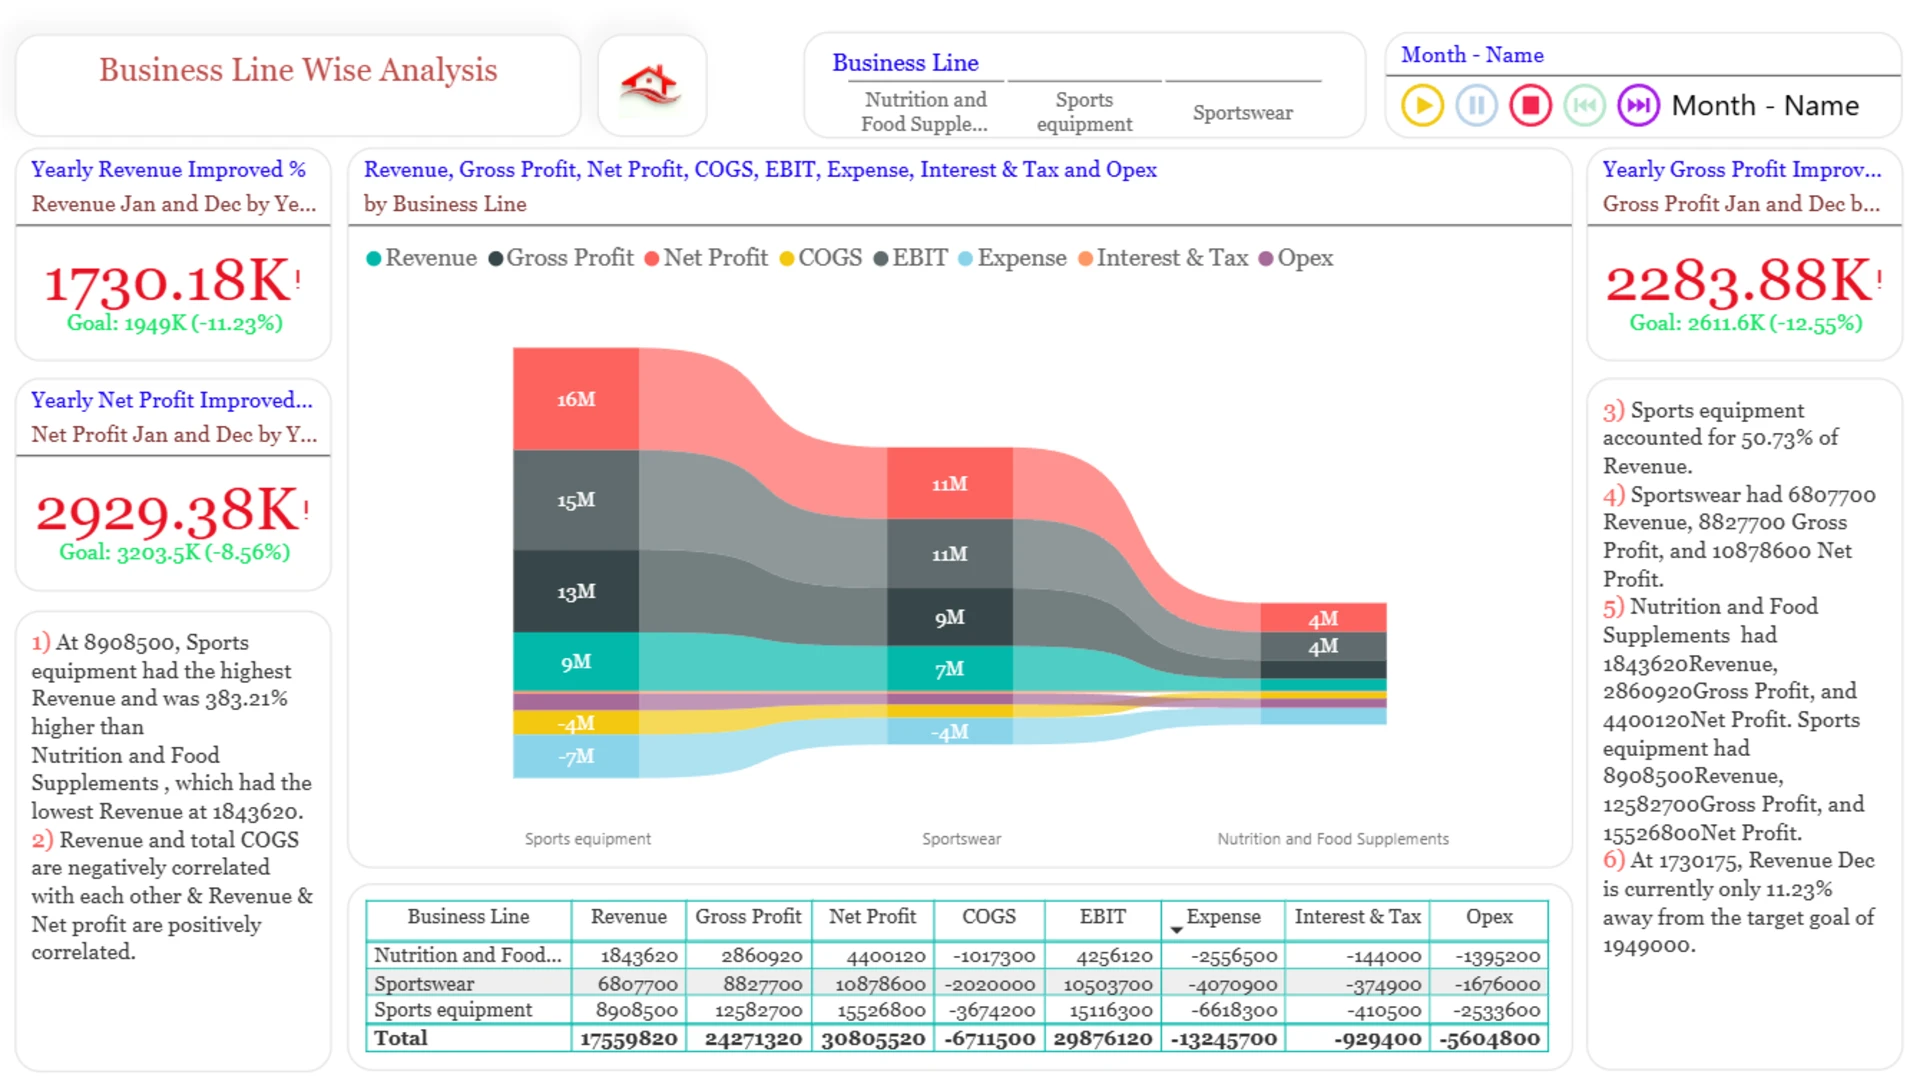This screenshot has width=1920, height=1080.
Task: Select the Sports equipment slicer option
Action: (1084, 112)
